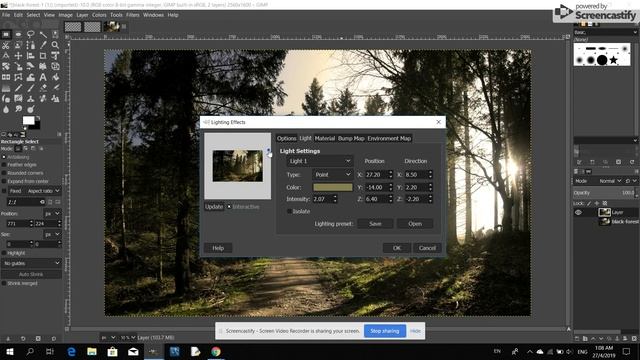Switch to the Environment Map tab
This screenshot has width=640, height=360.
point(389,138)
